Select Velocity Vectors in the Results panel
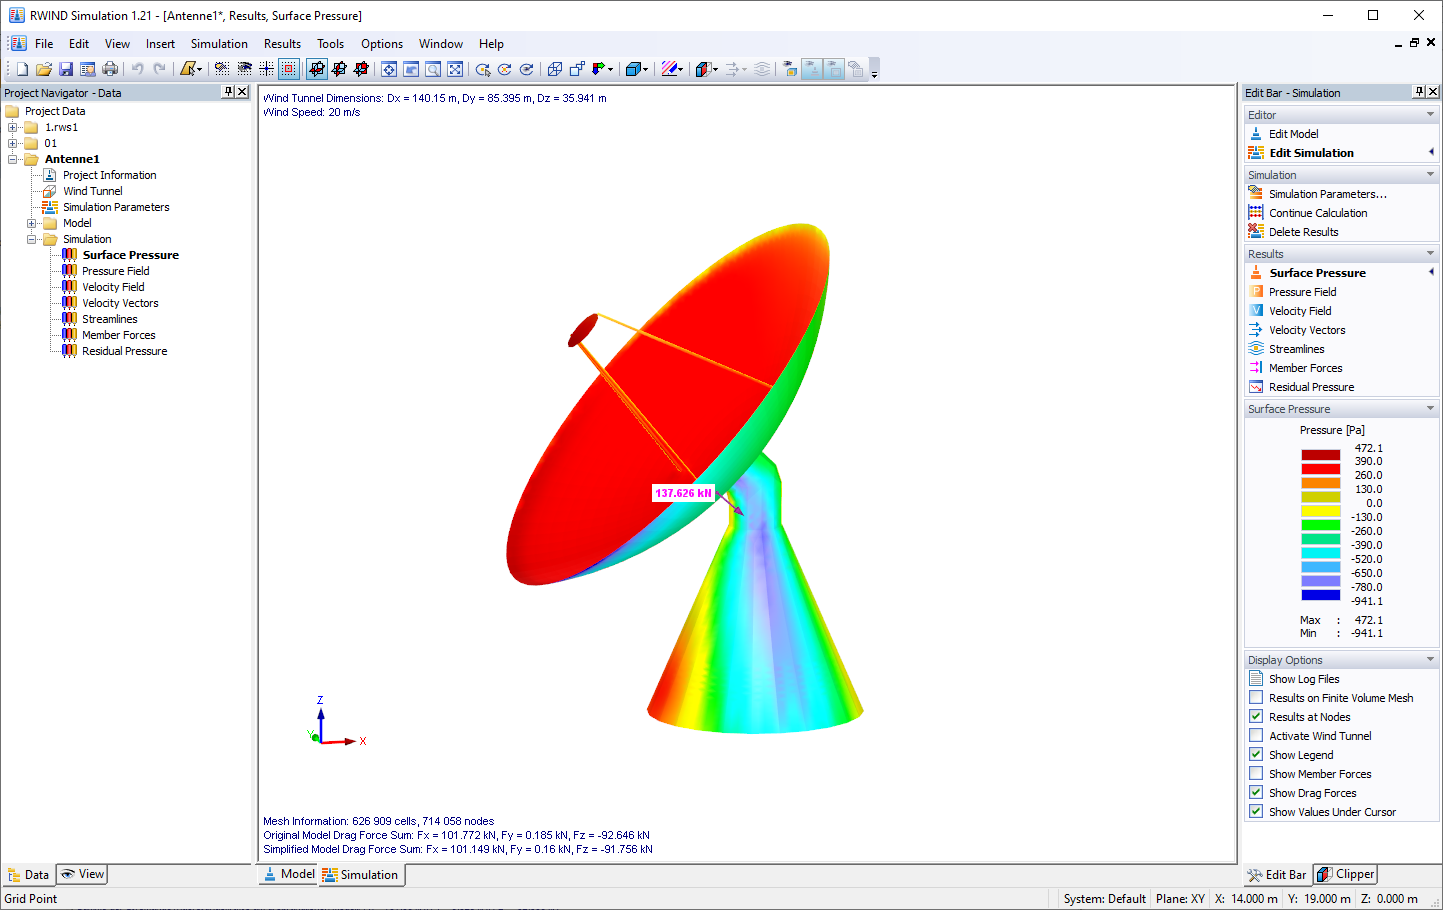1443x910 pixels. [x=1306, y=329]
